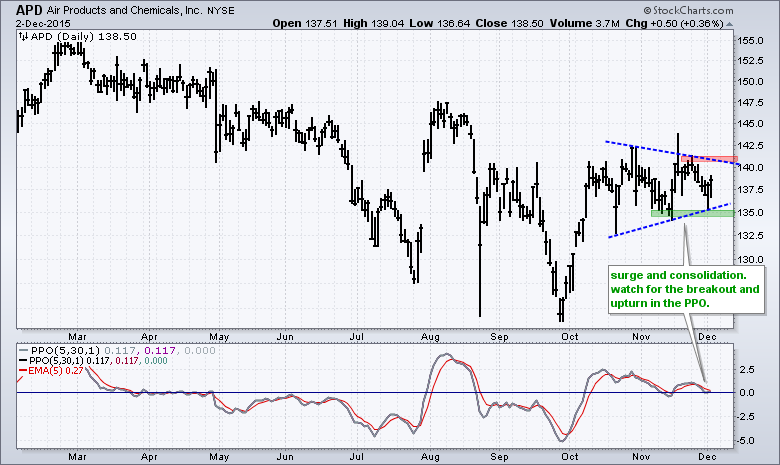780x465 pixels.
Task: Click the 150.0 price axis label
Action: pyautogui.click(x=750, y=82)
